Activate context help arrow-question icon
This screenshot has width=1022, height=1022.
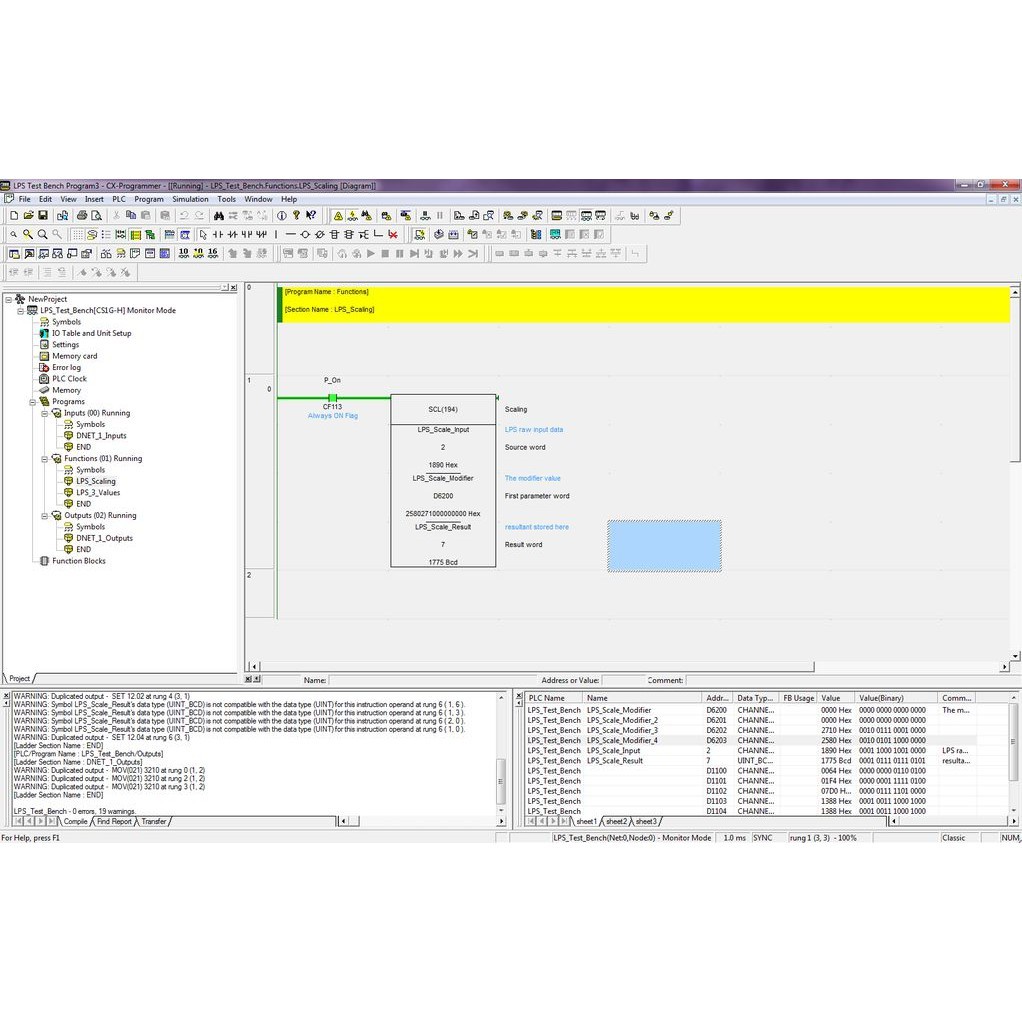pos(311,216)
